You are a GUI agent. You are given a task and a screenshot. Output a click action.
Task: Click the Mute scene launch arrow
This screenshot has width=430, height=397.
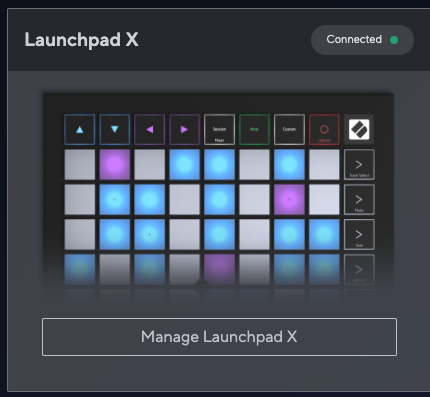[x=359, y=200]
